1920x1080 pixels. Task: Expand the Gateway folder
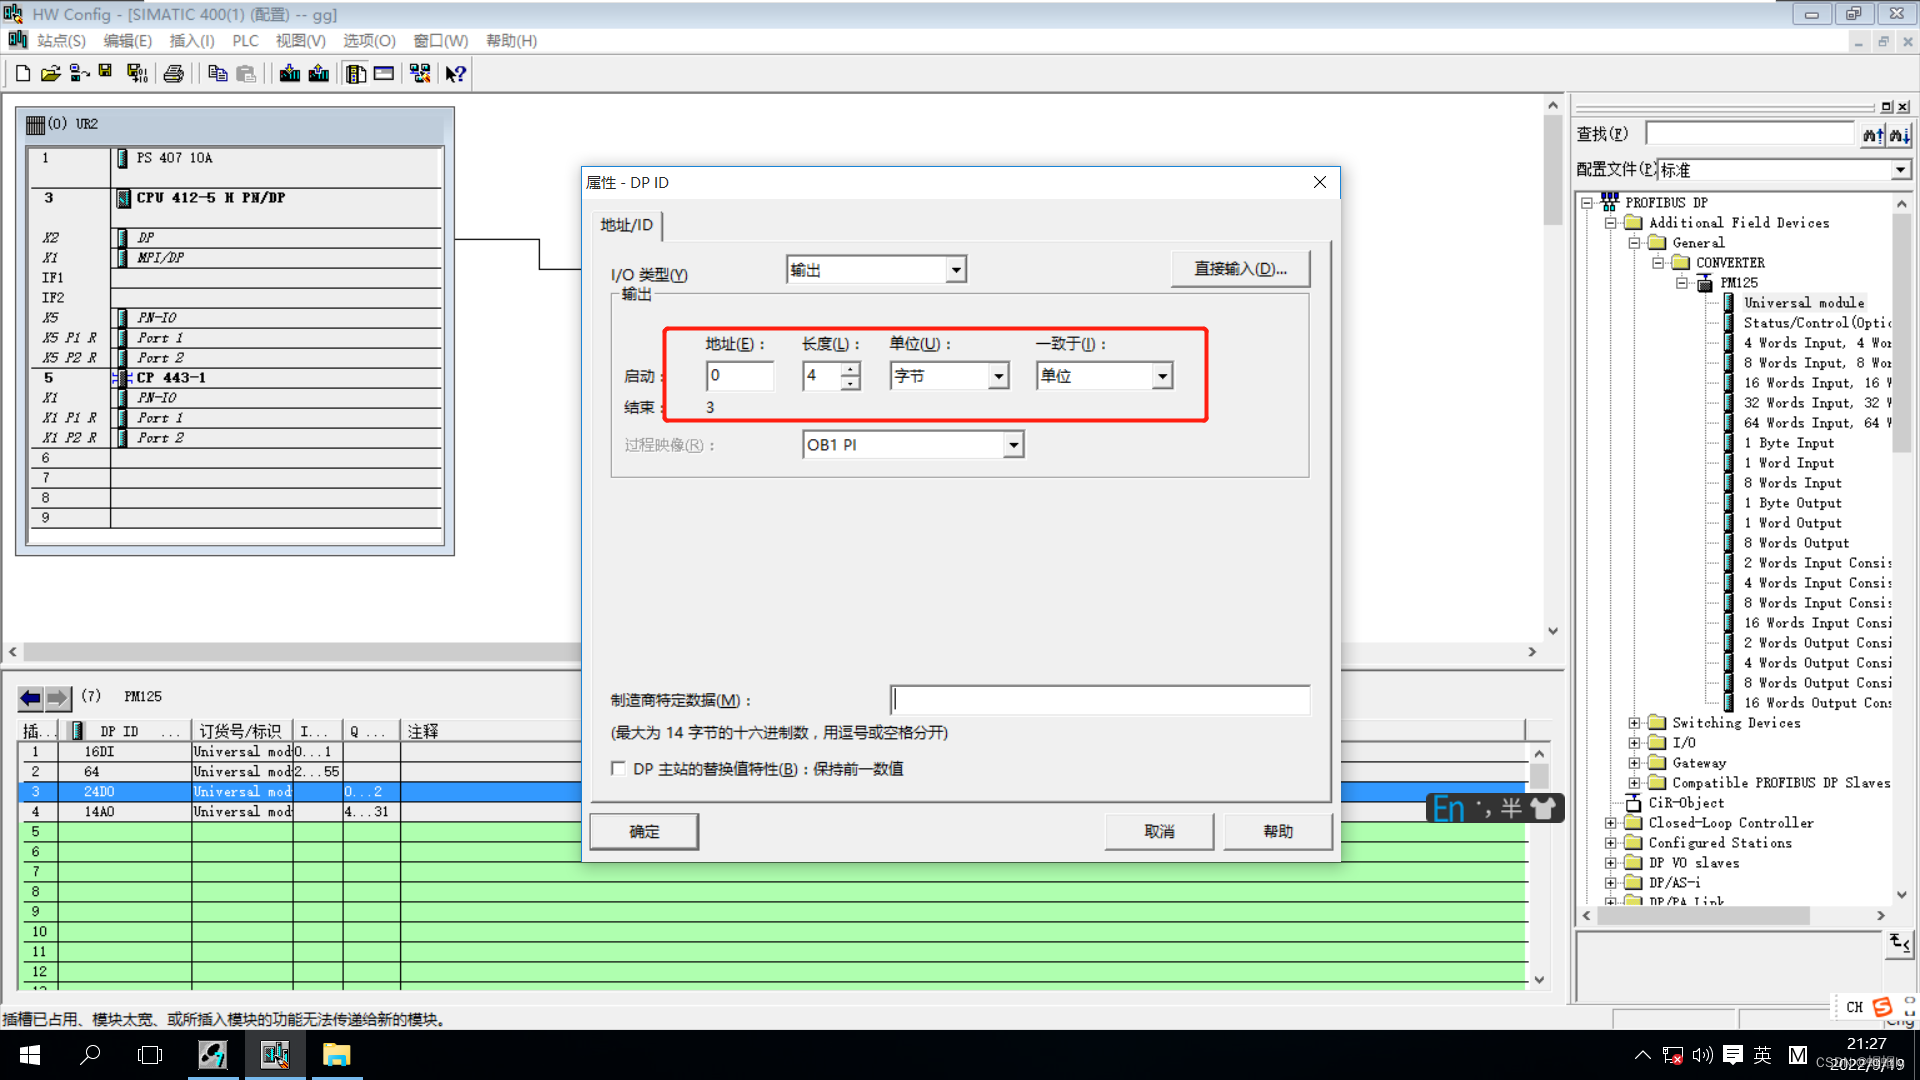pyautogui.click(x=1634, y=763)
